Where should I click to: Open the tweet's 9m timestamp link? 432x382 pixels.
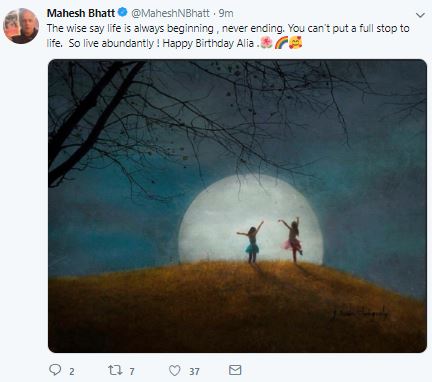coord(226,13)
